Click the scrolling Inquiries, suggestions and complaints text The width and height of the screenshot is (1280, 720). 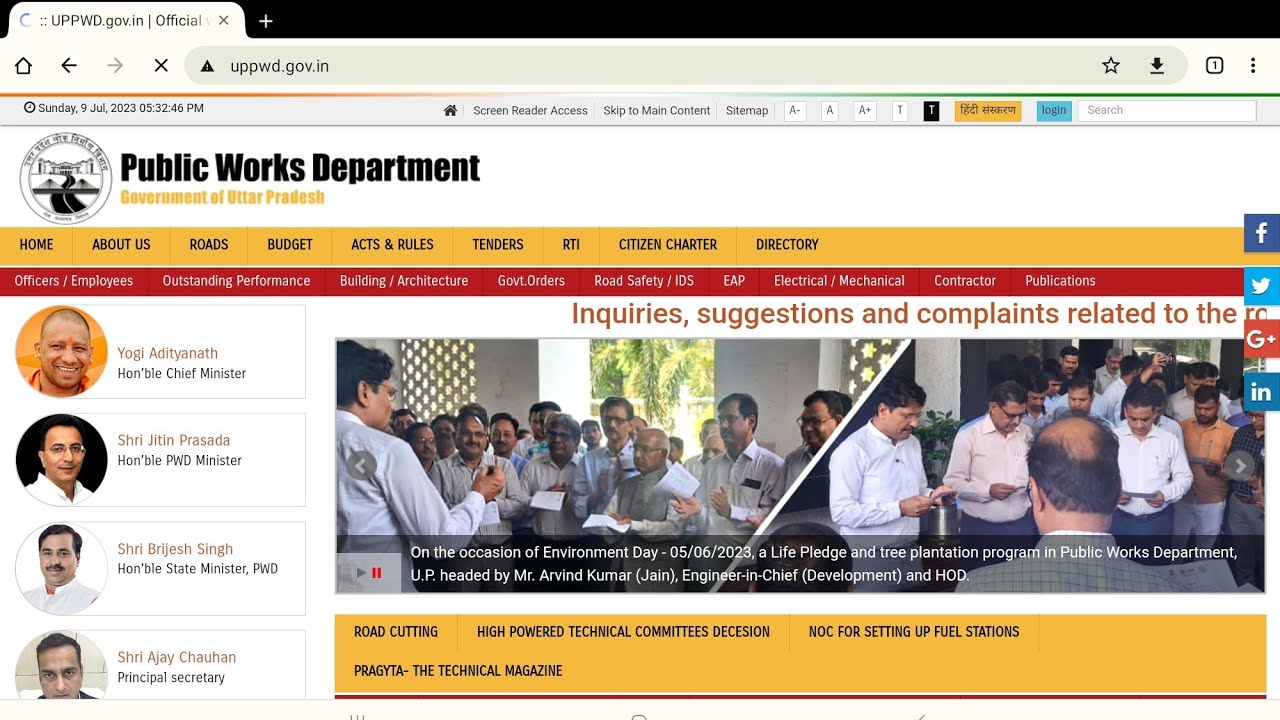tap(919, 314)
